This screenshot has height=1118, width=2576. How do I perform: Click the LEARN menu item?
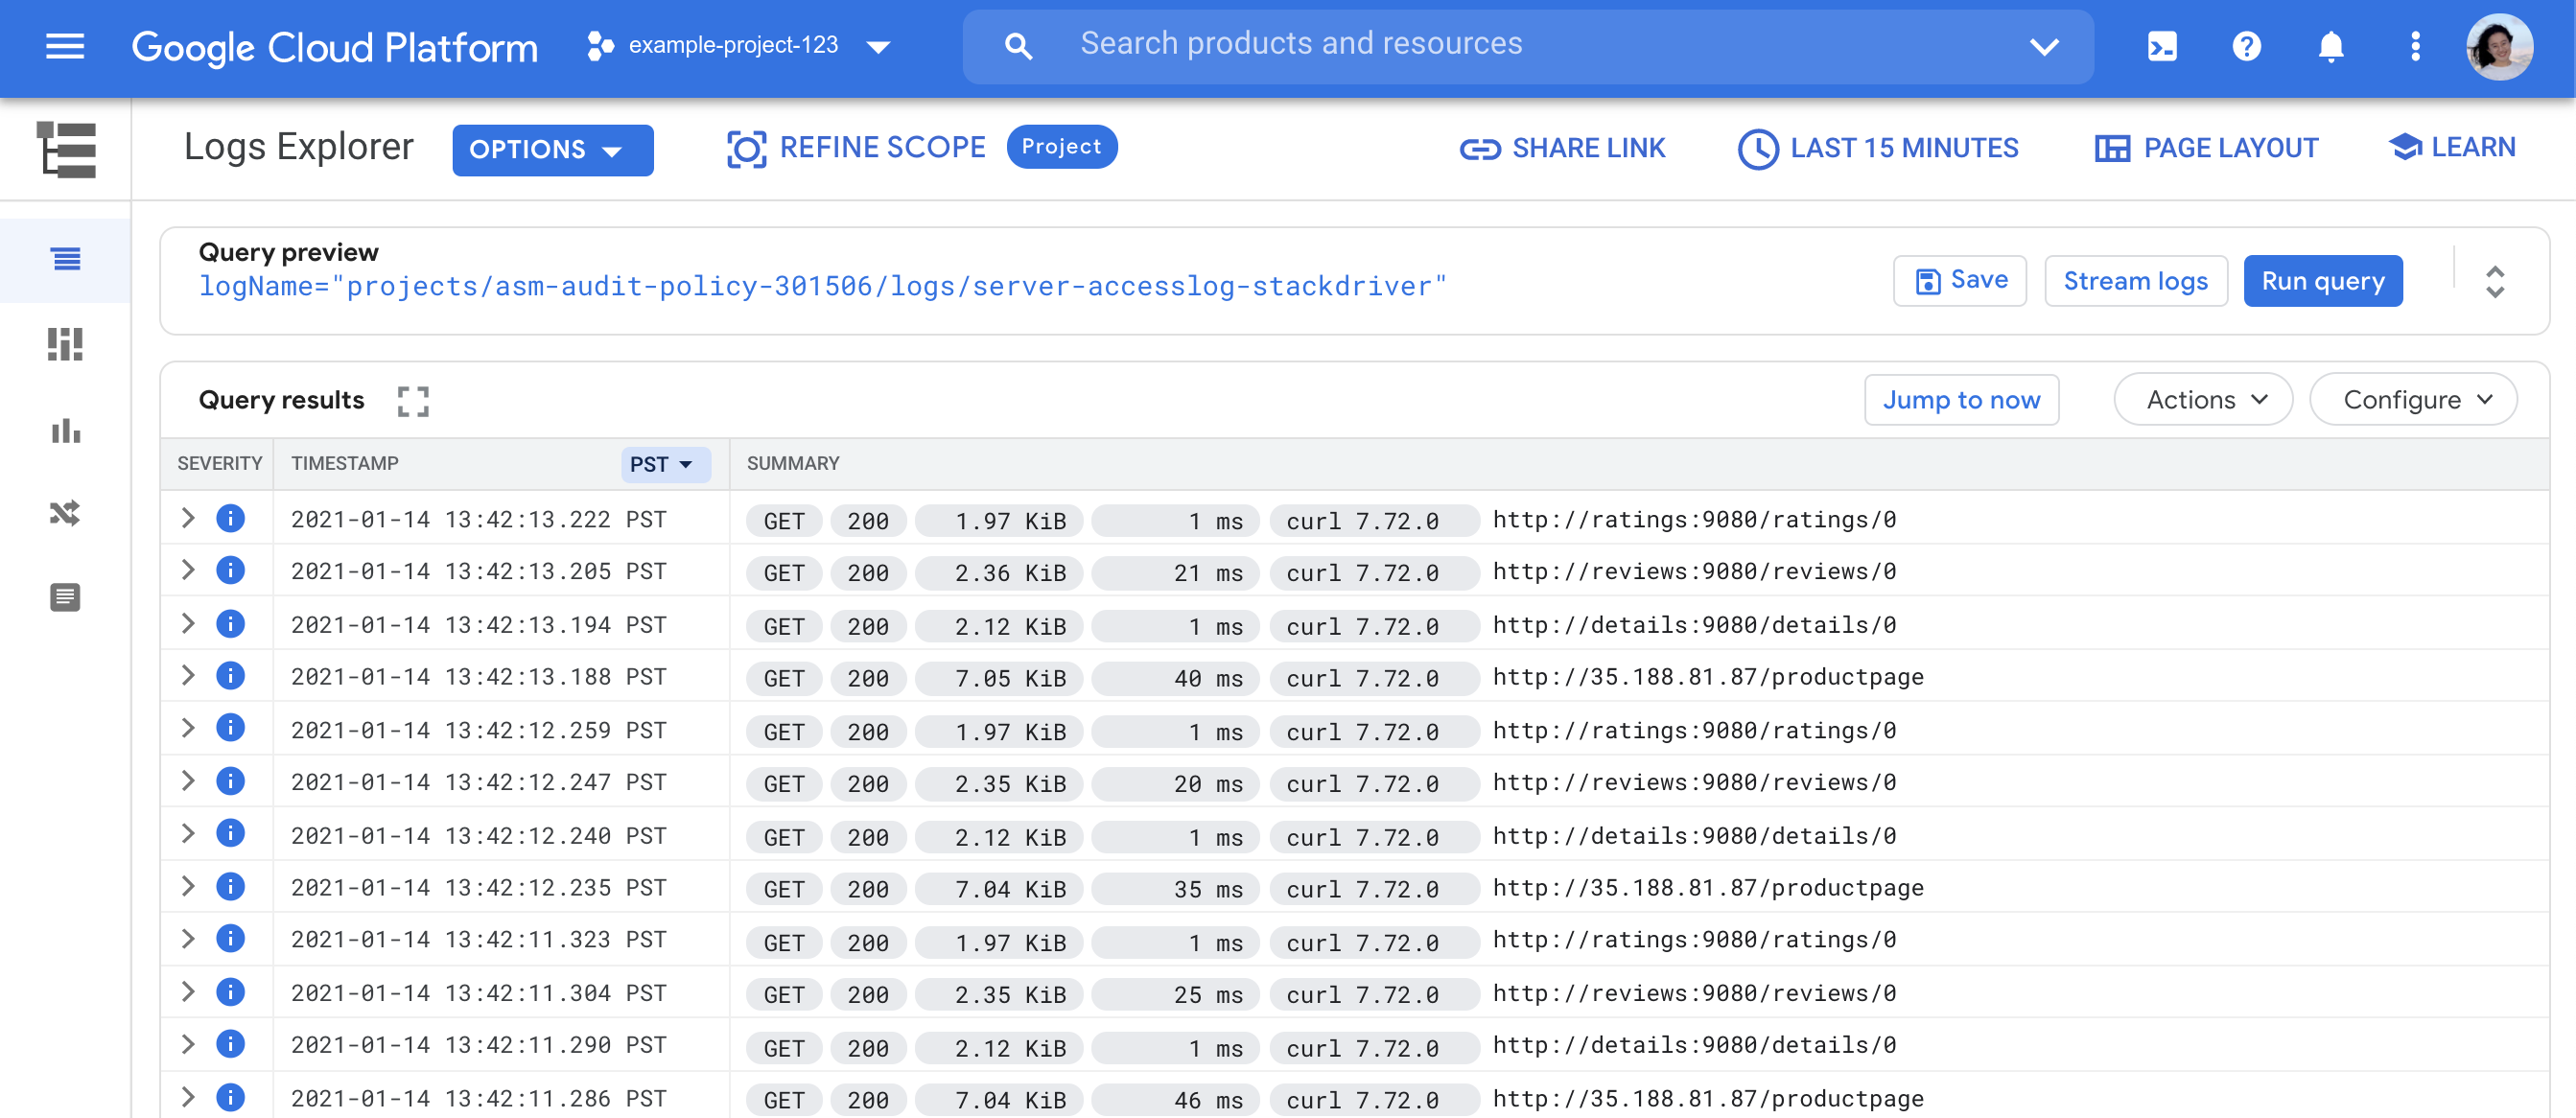click(x=2453, y=146)
